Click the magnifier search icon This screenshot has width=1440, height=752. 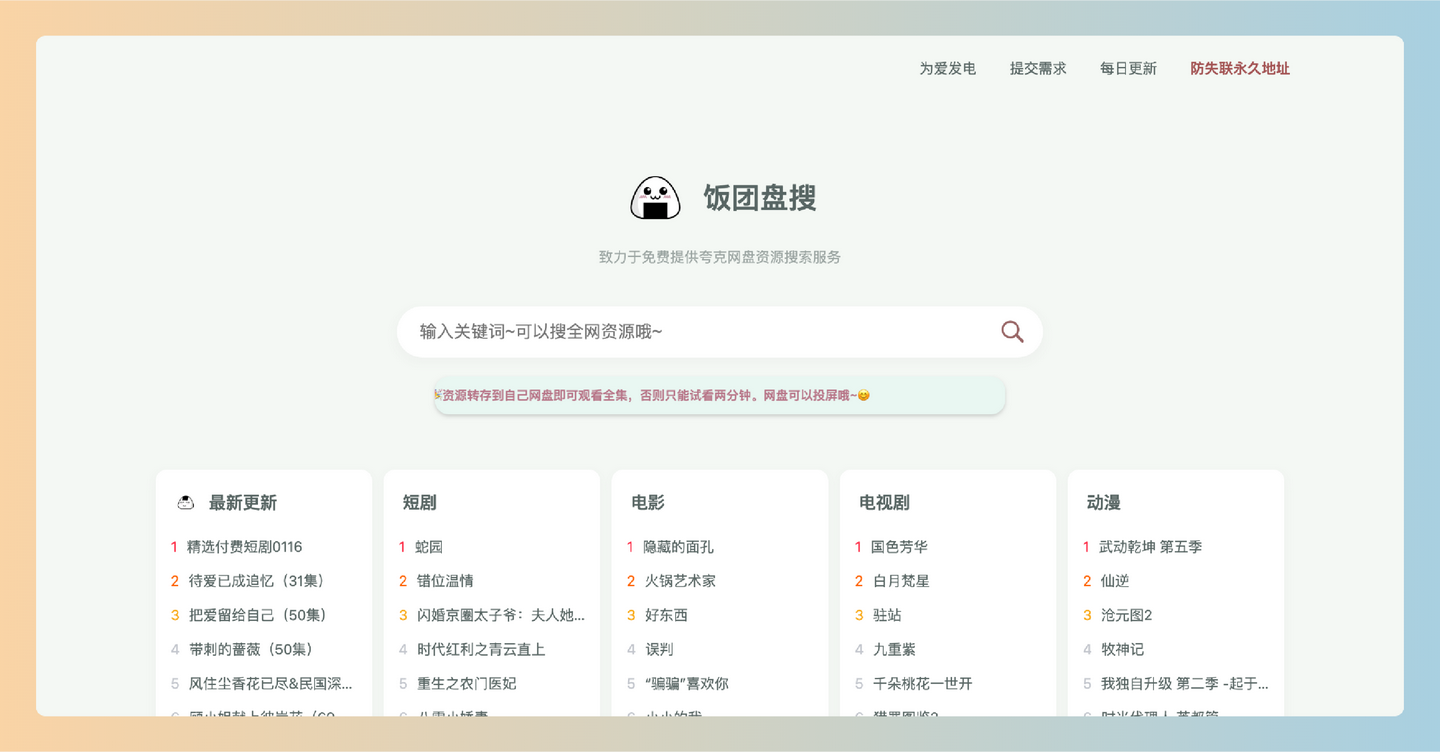pos(1012,332)
